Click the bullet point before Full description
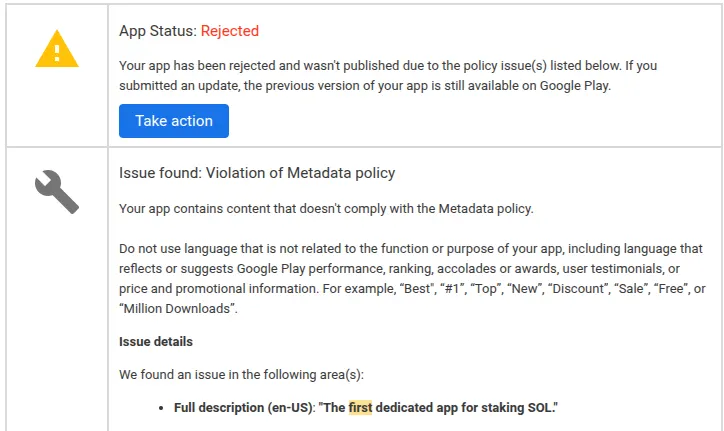Image resolution: width=724 pixels, height=431 pixels. point(163,409)
